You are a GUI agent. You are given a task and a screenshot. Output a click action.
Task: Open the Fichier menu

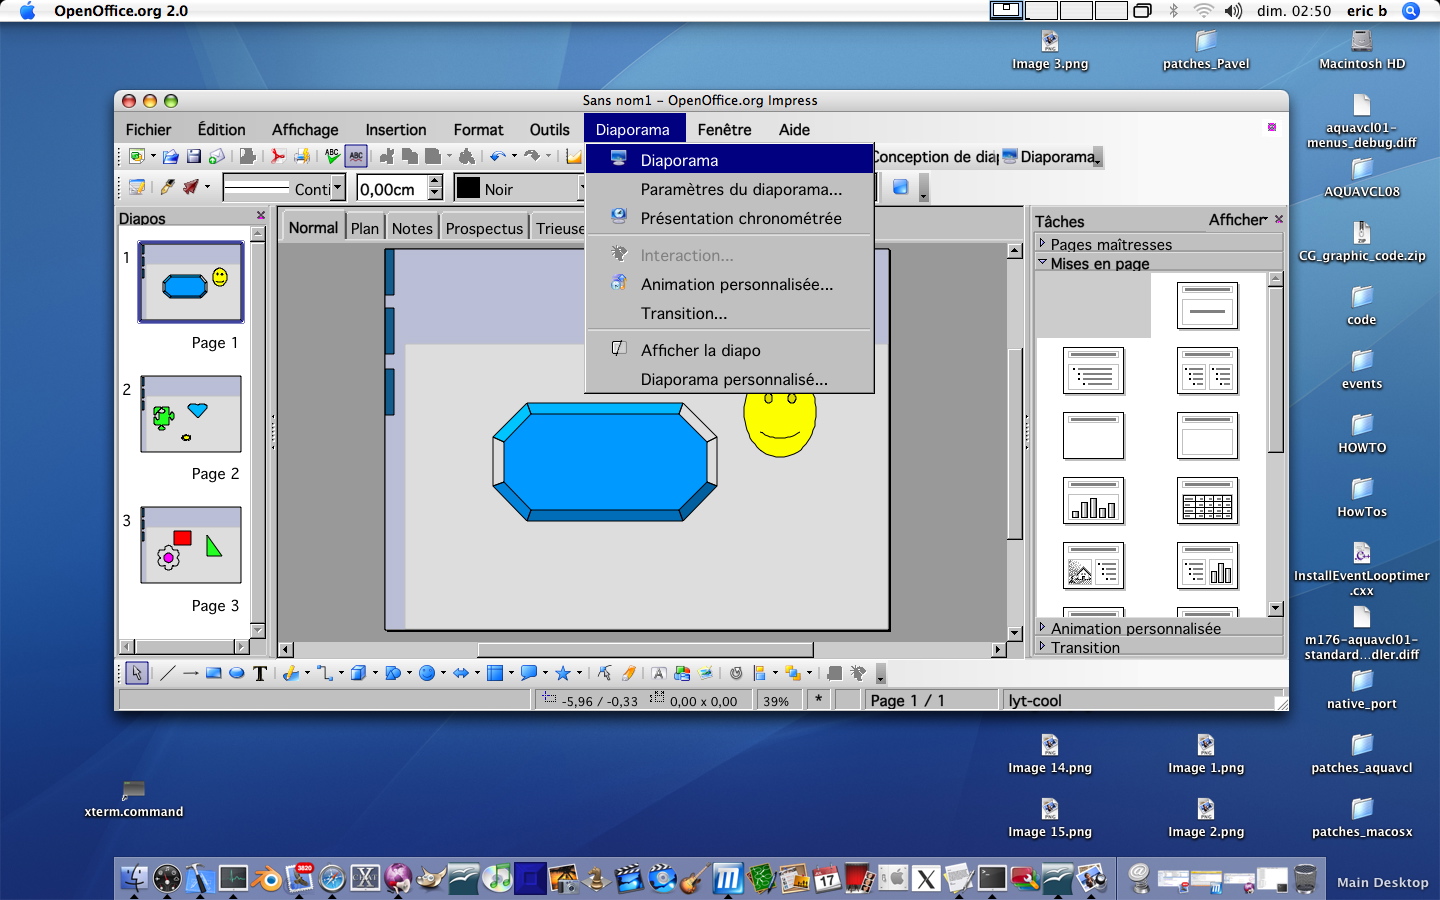coord(148,129)
